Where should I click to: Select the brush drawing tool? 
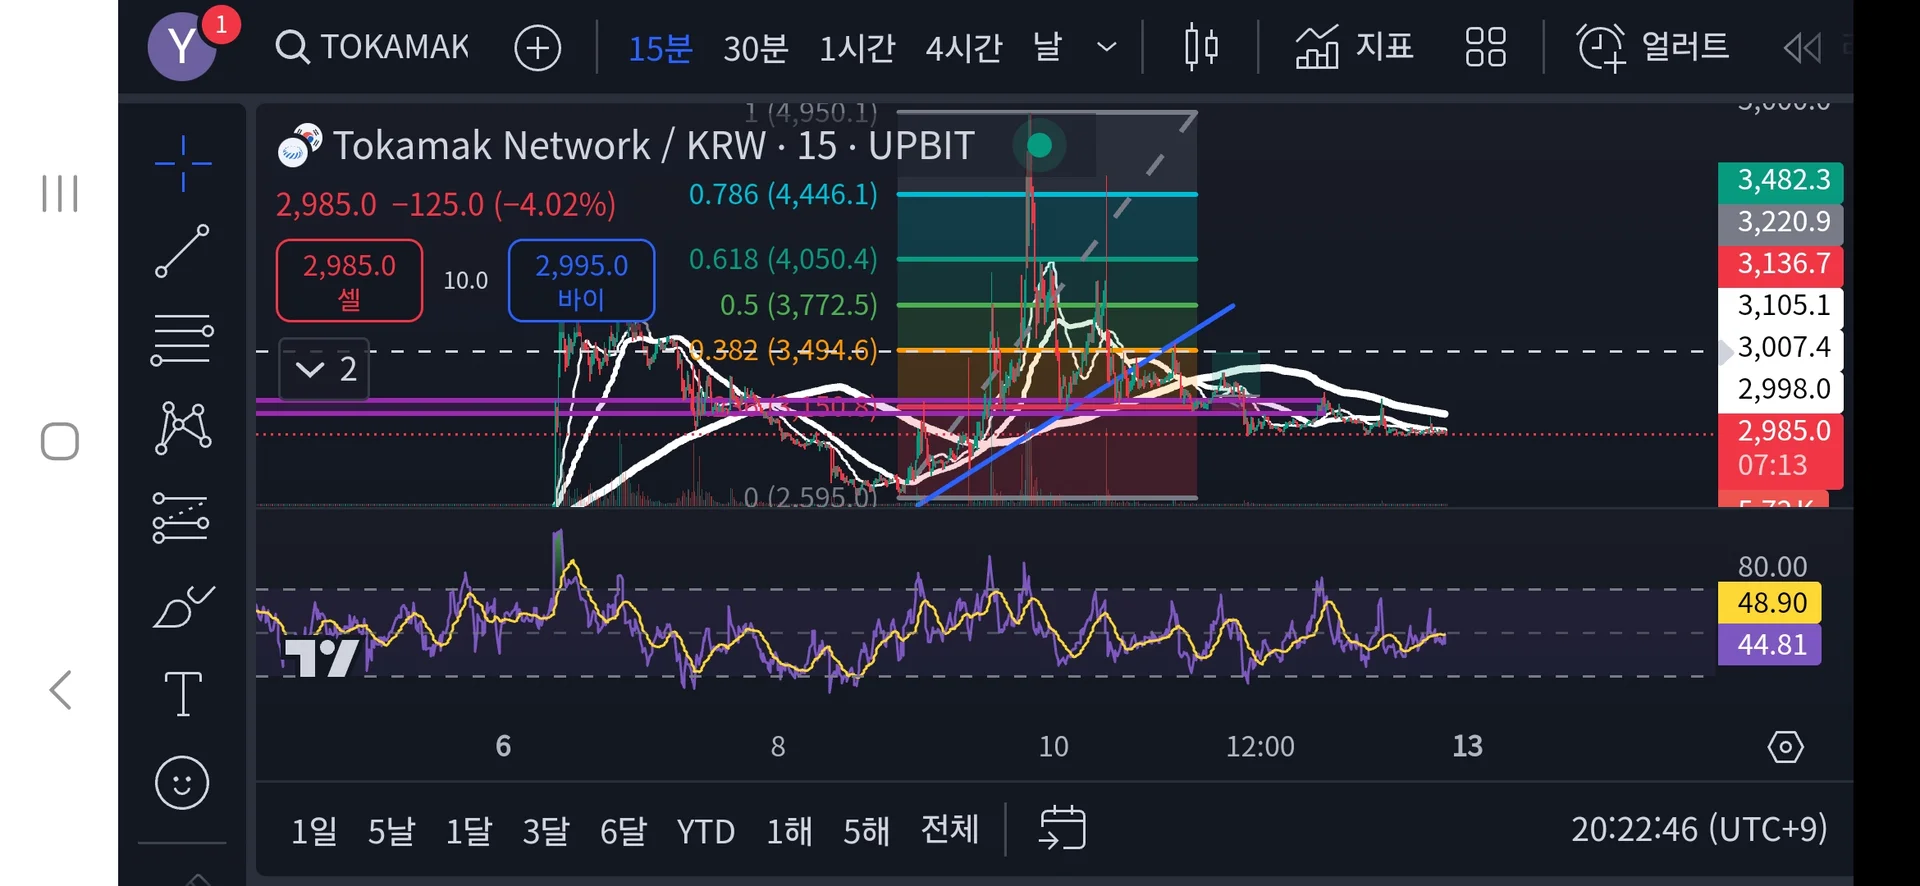pyautogui.click(x=183, y=606)
